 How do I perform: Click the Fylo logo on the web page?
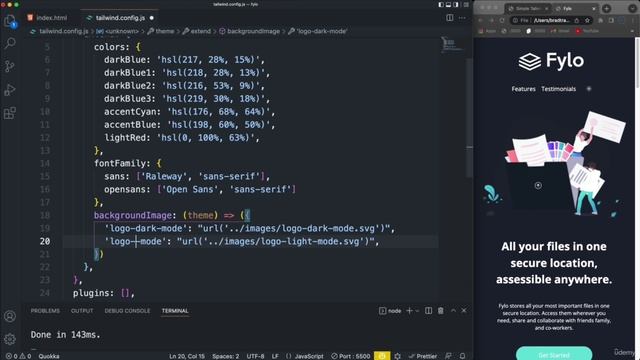click(x=551, y=61)
